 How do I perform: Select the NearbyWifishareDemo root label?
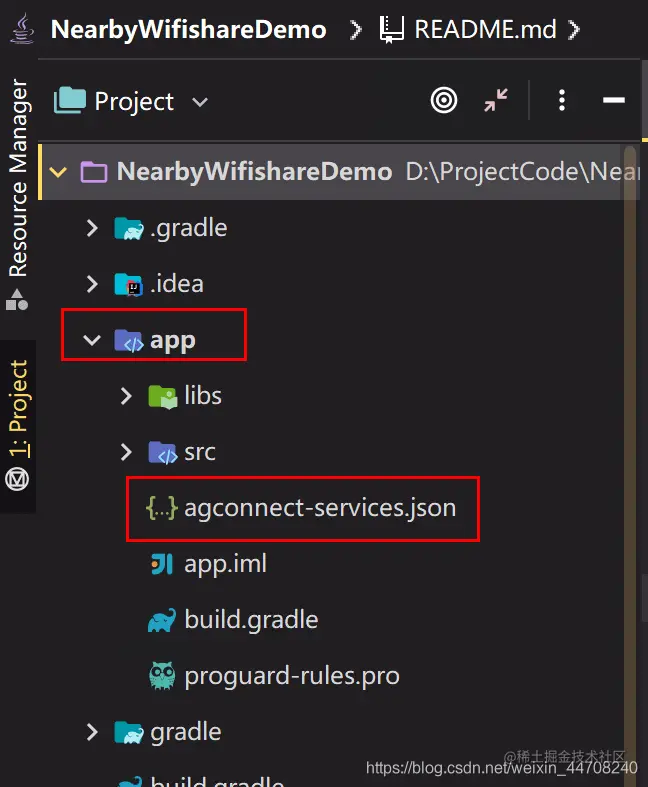[x=254, y=172]
